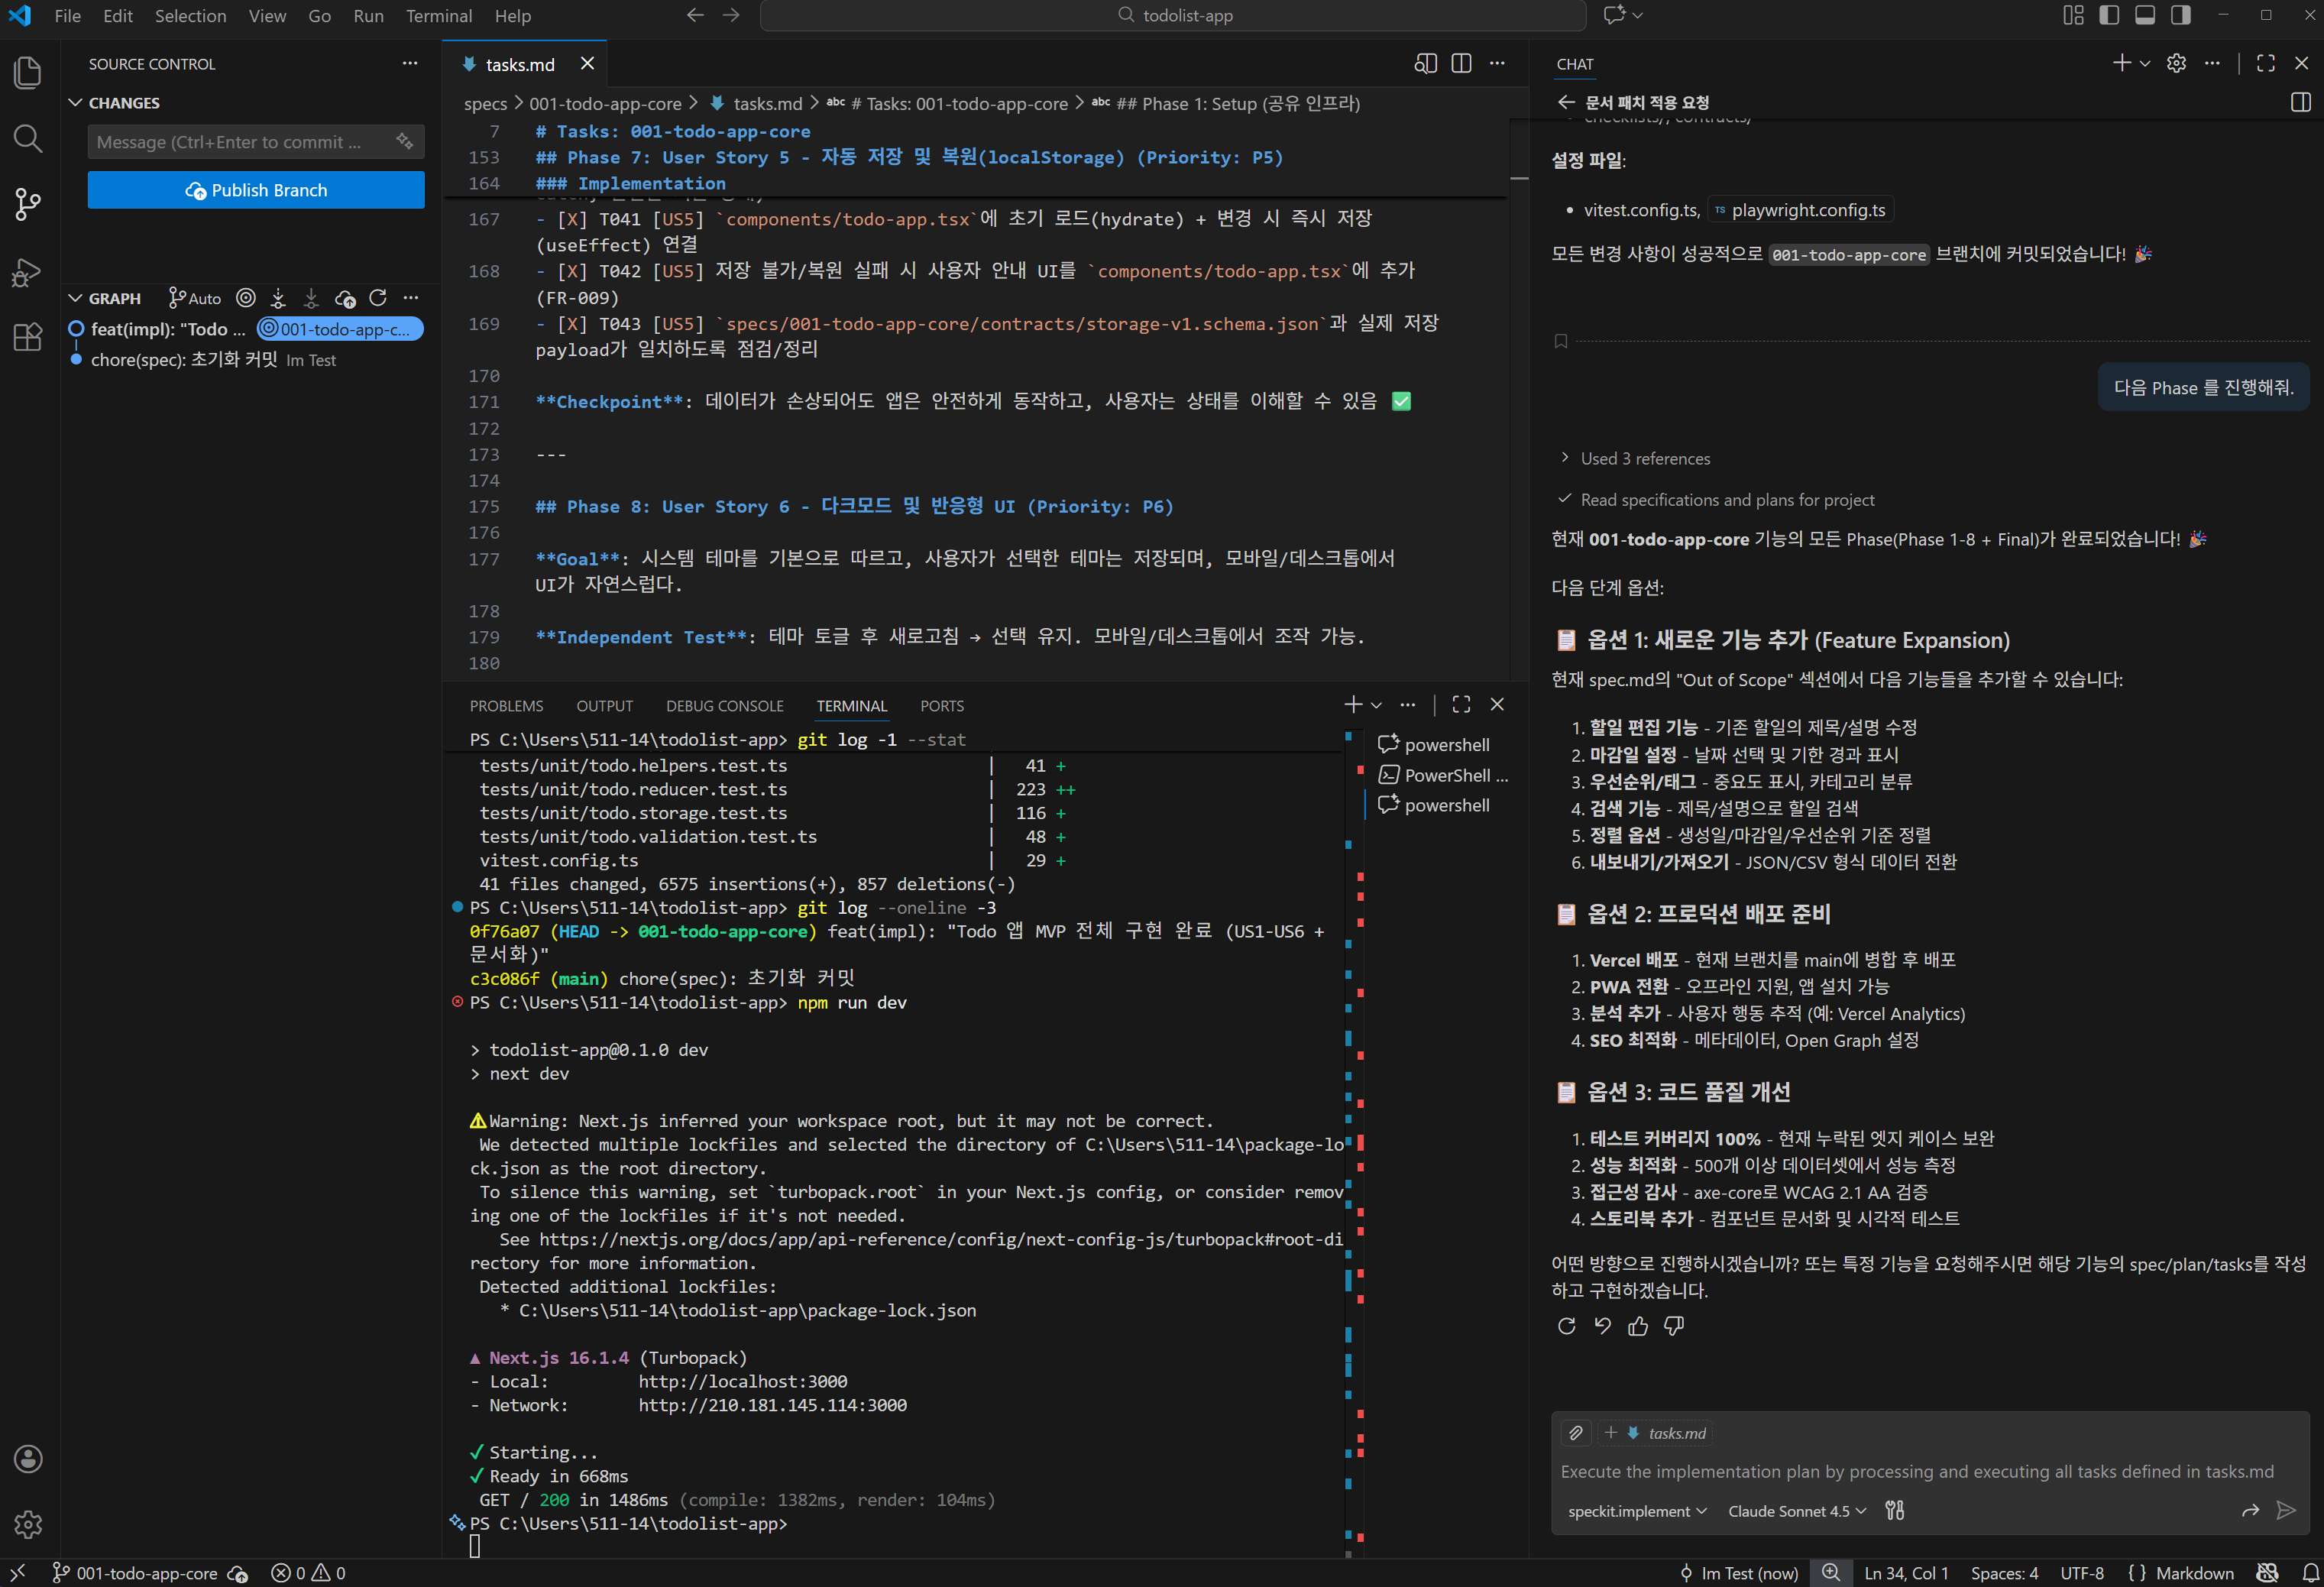Viewport: 2324px width, 1587px height.
Task: Open the Extensions view icon
Action: click(28, 337)
